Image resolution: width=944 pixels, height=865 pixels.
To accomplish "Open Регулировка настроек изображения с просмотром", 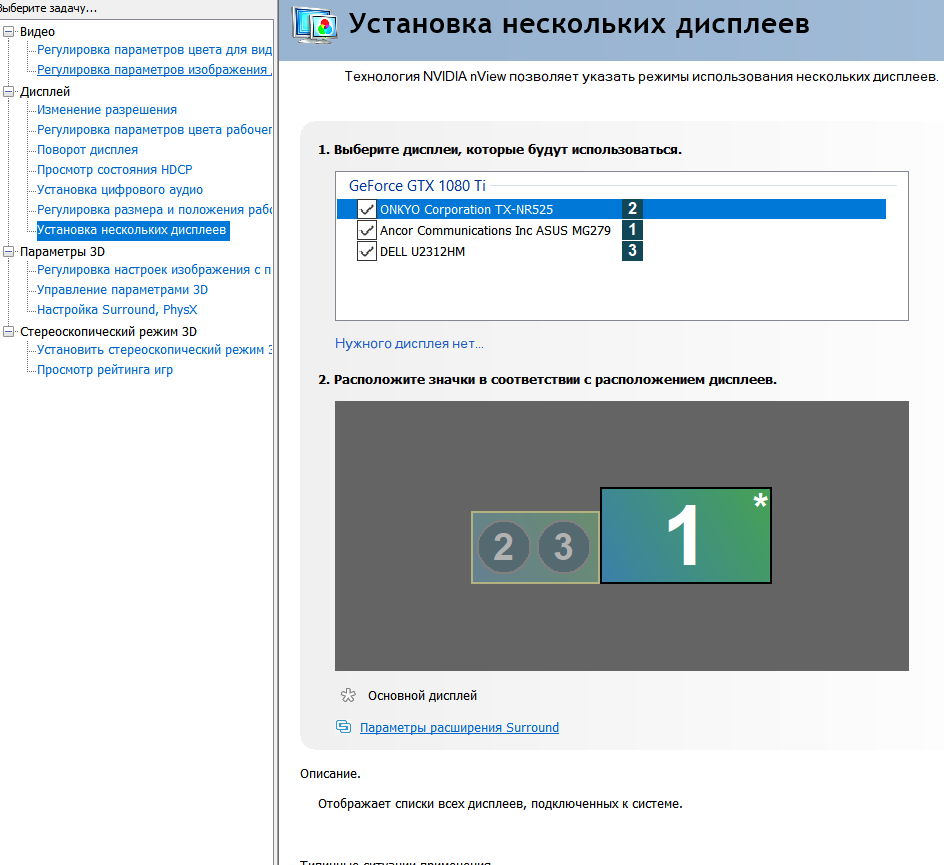I will coord(154,270).
